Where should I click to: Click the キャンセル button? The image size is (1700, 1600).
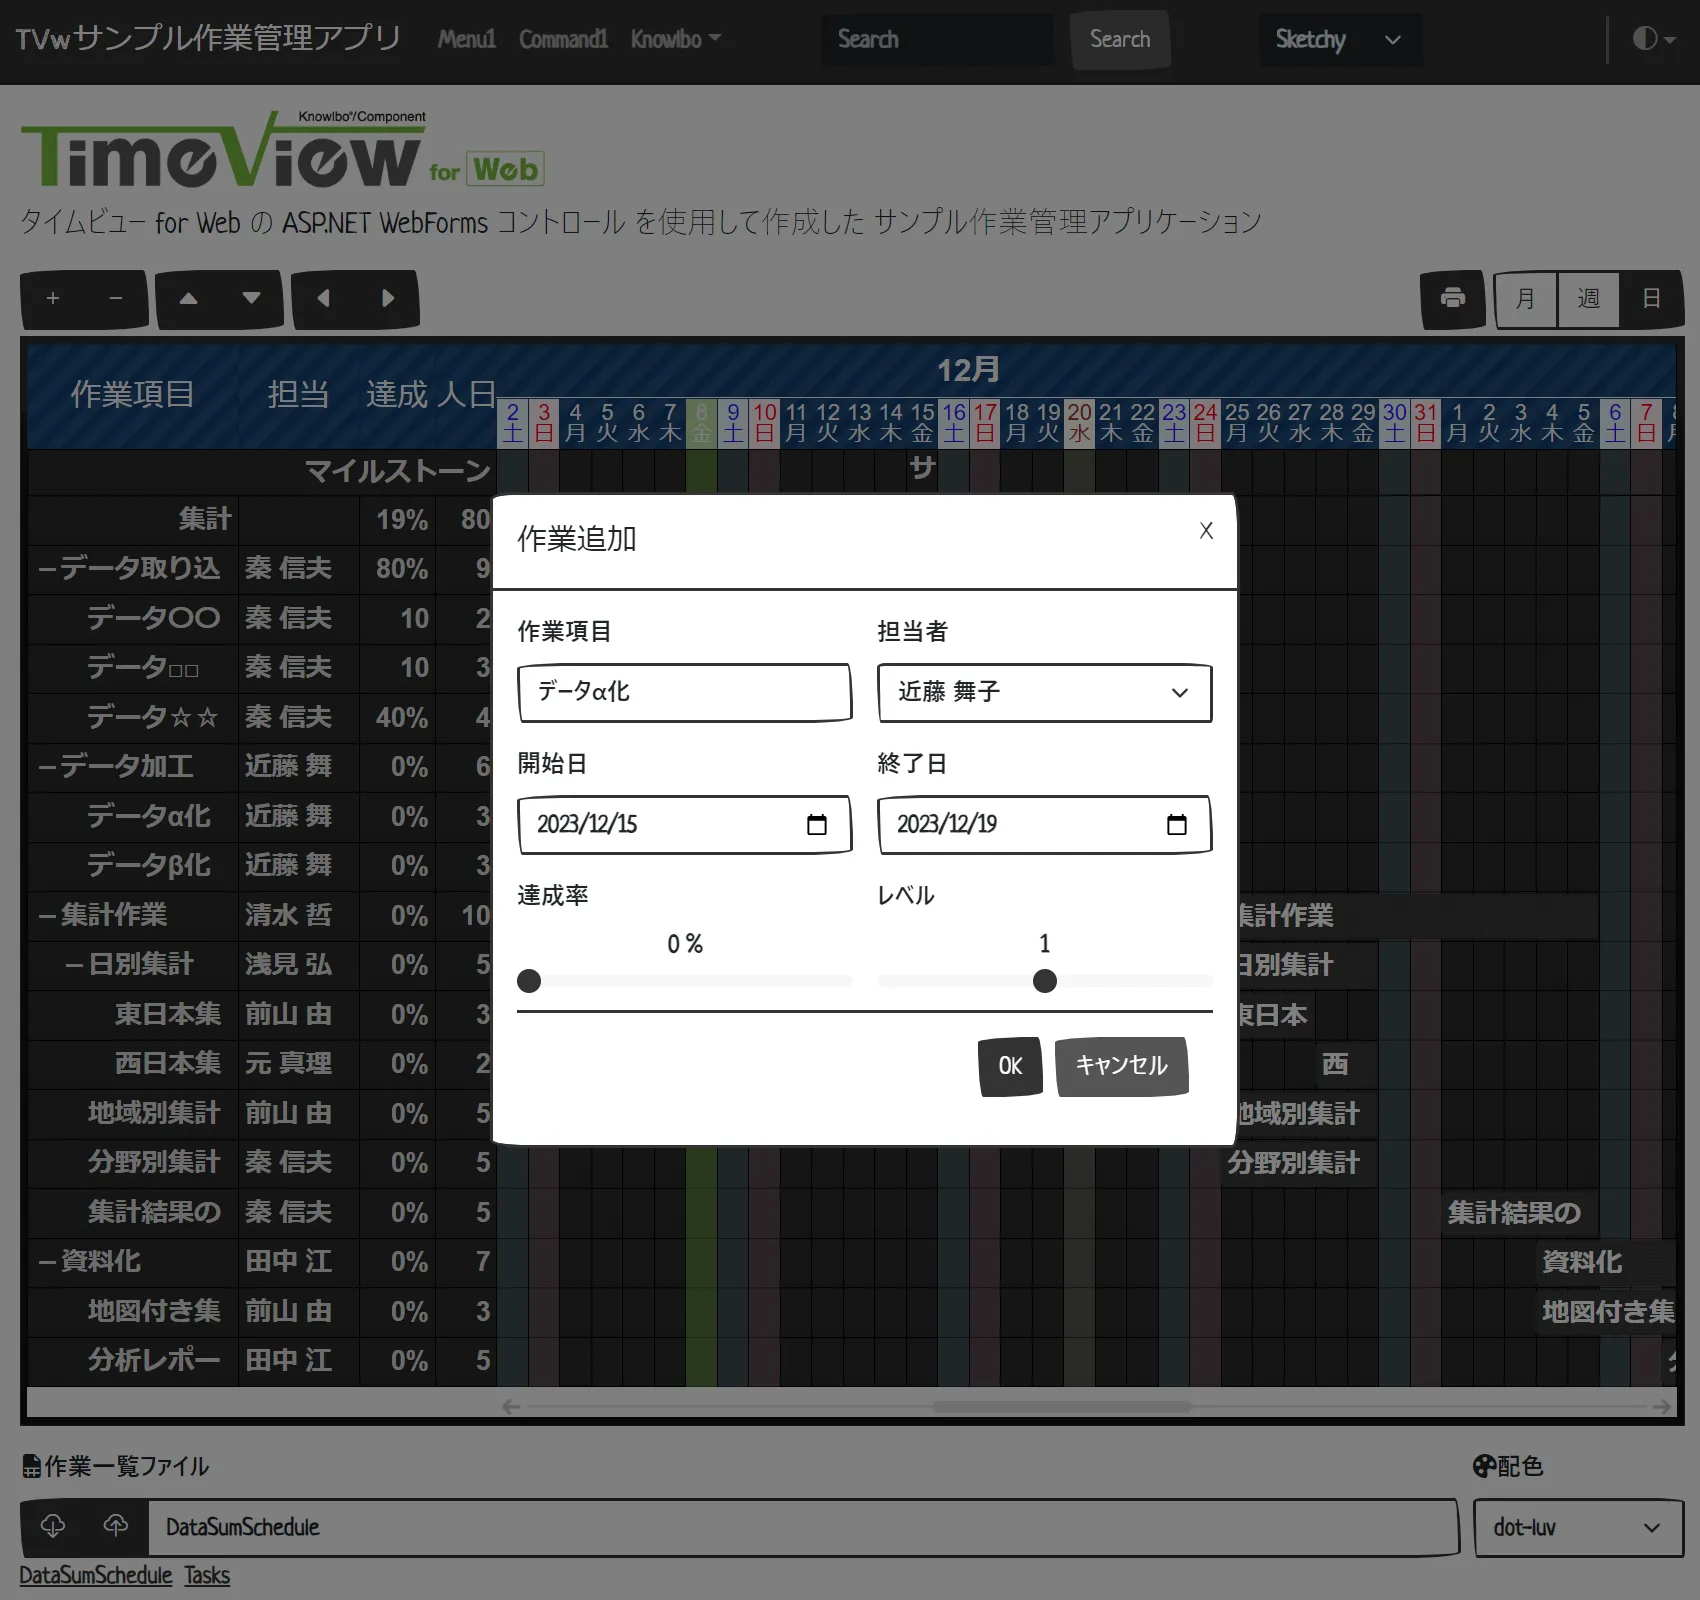click(1121, 1066)
